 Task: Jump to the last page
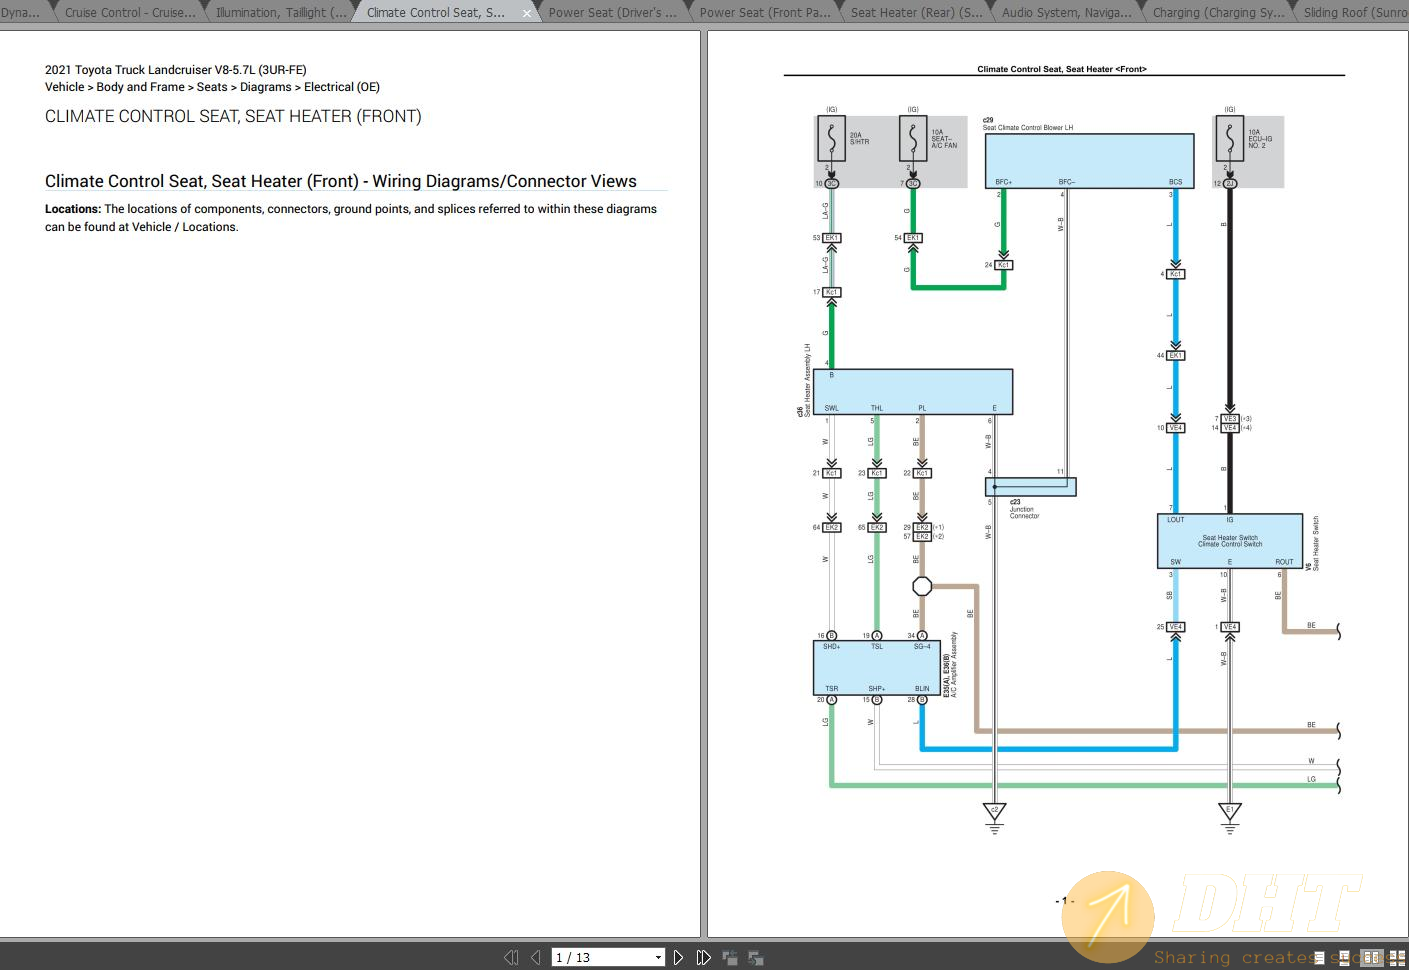pos(703,957)
